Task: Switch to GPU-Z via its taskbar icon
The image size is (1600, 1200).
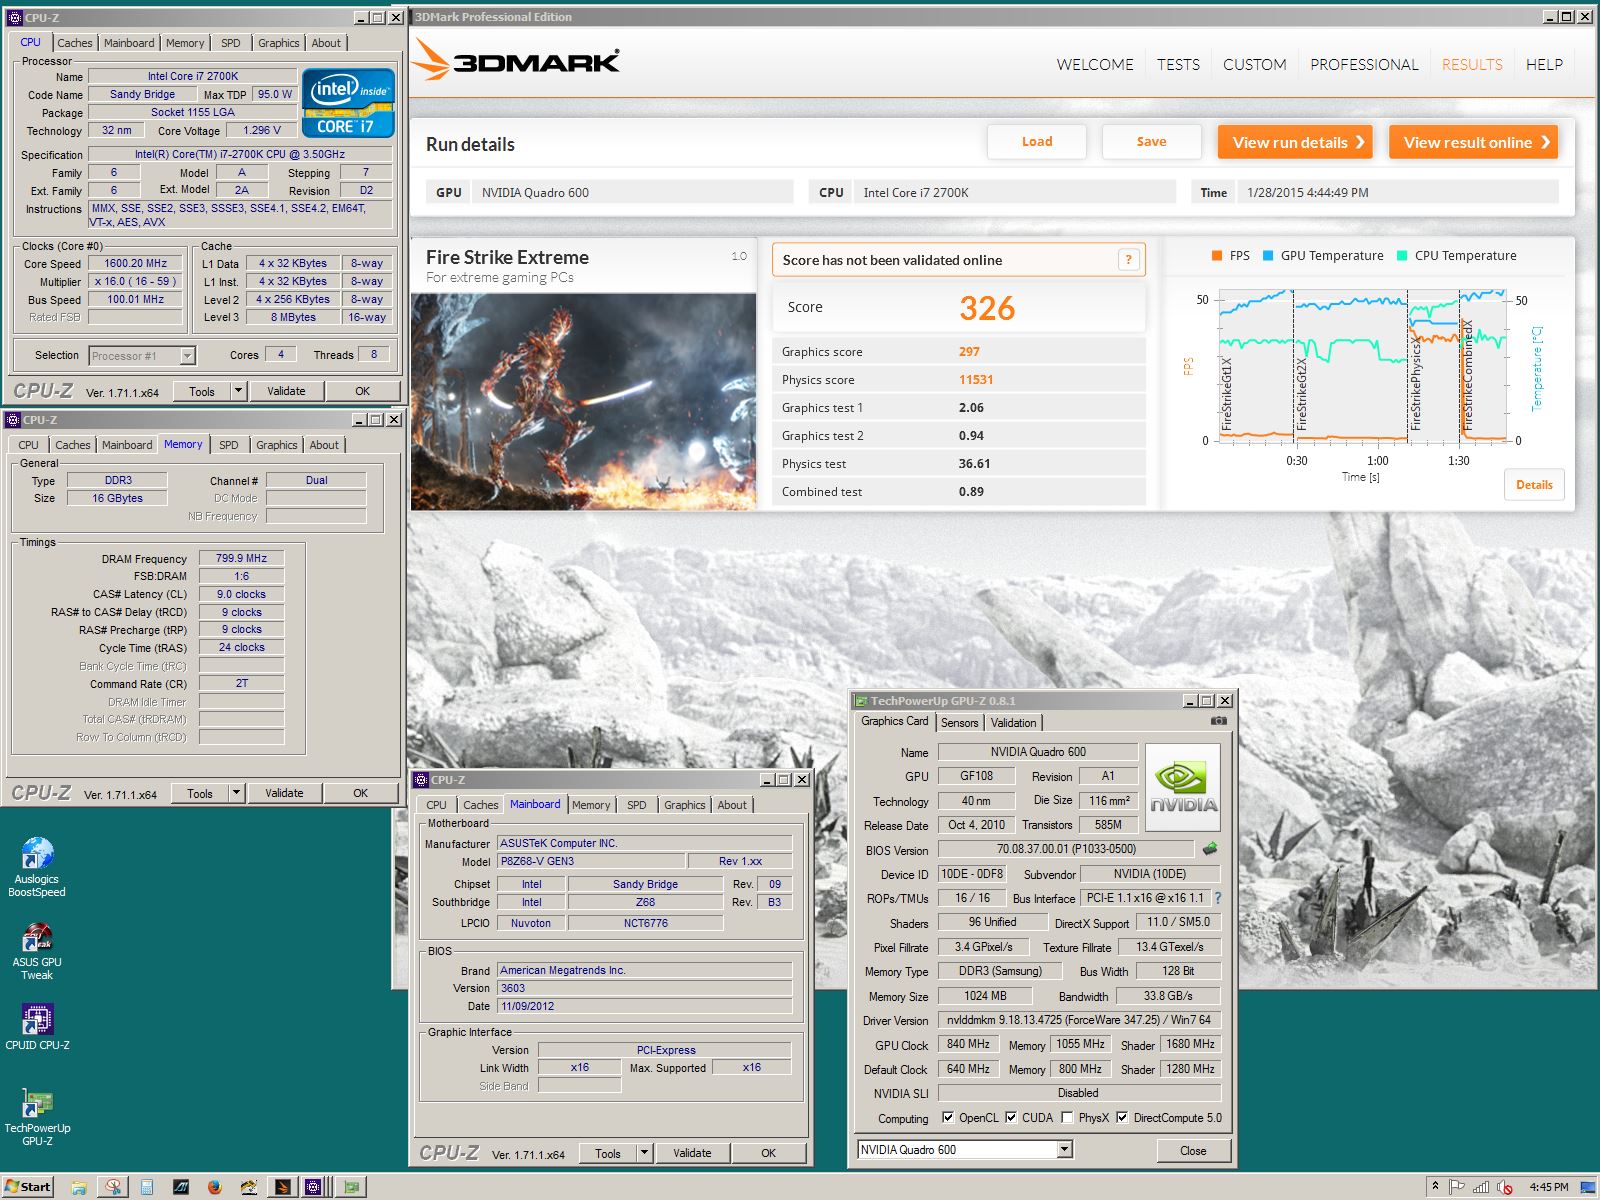Action: point(352,1187)
